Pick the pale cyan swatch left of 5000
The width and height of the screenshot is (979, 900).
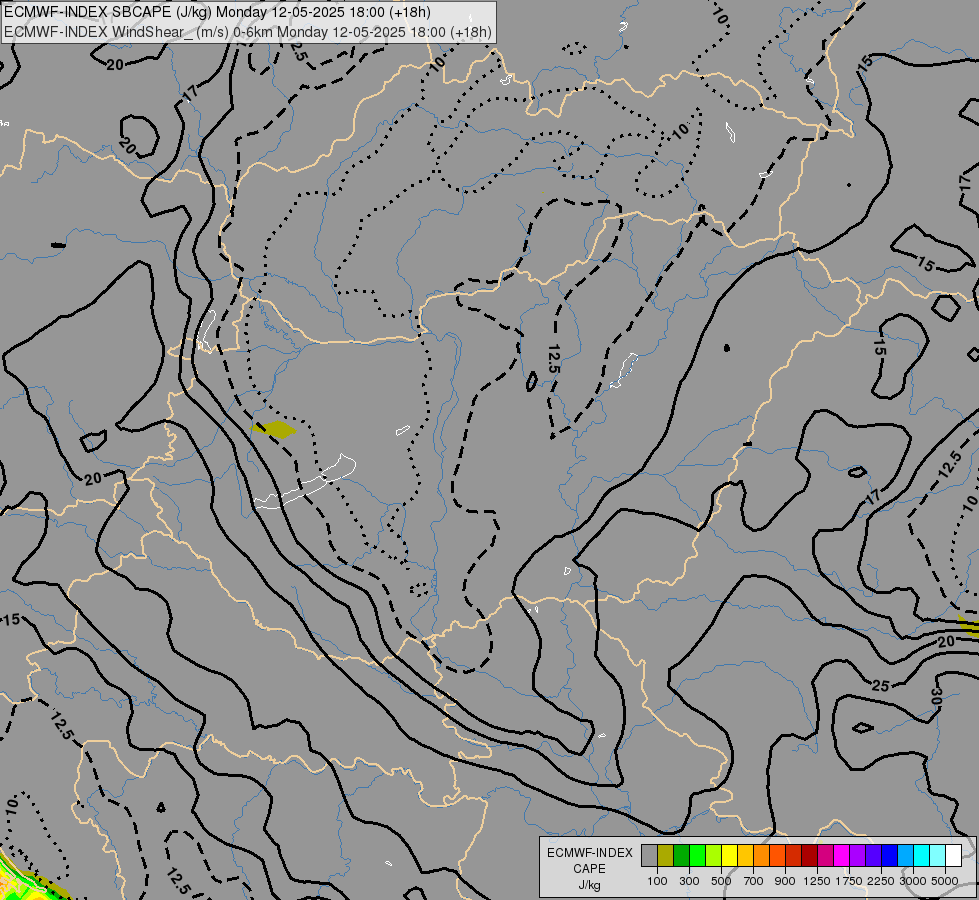(937, 855)
